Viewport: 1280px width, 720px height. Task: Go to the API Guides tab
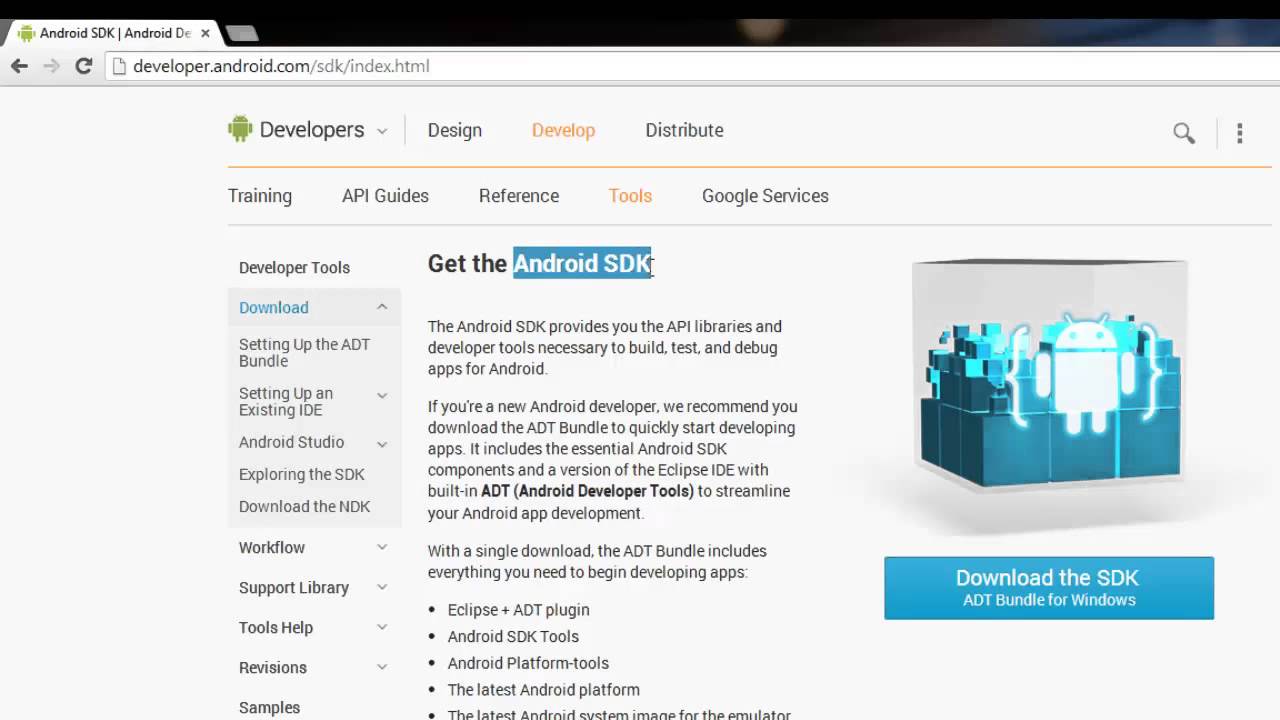point(385,196)
